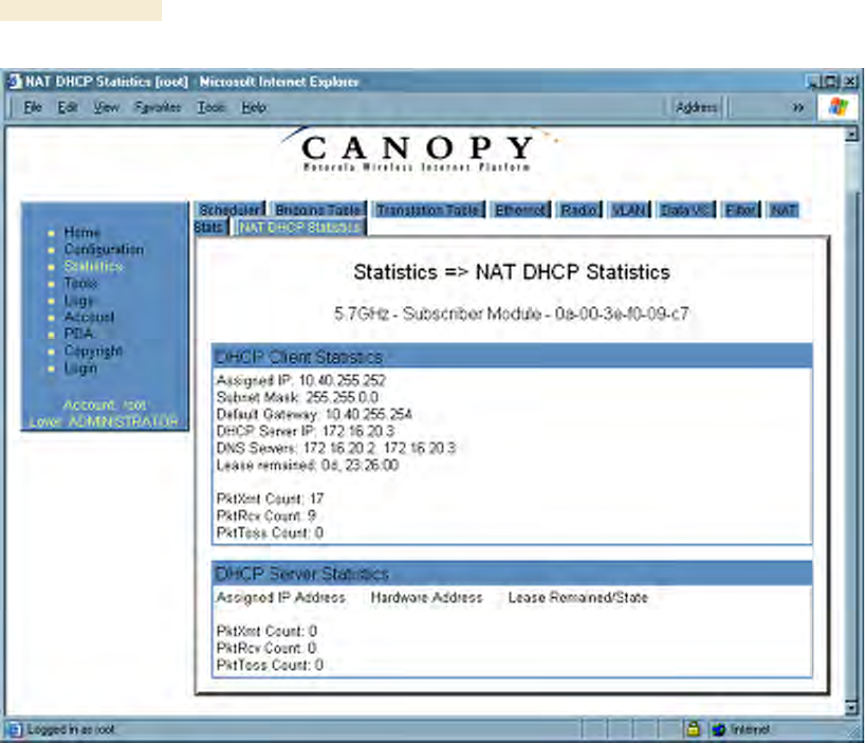Open the Copyright link in sidebar

pyautogui.click(x=93, y=351)
